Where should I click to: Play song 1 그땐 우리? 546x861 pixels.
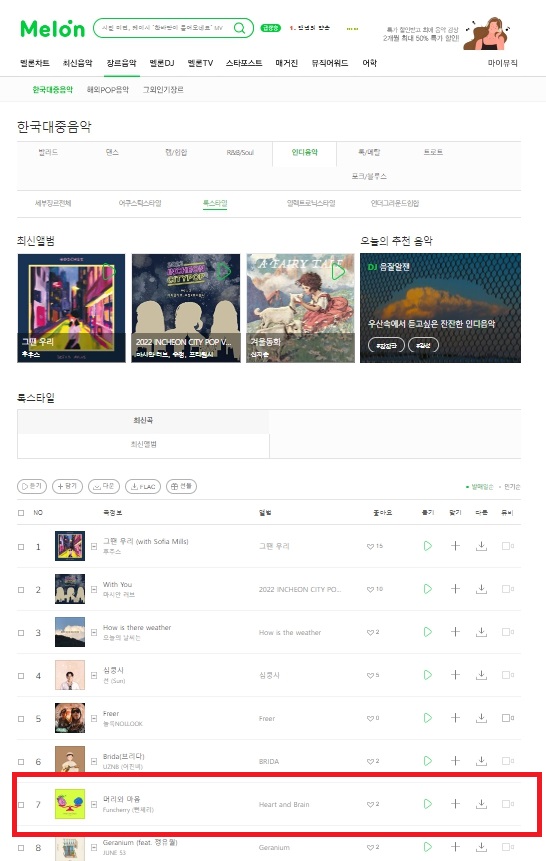coord(427,546)
